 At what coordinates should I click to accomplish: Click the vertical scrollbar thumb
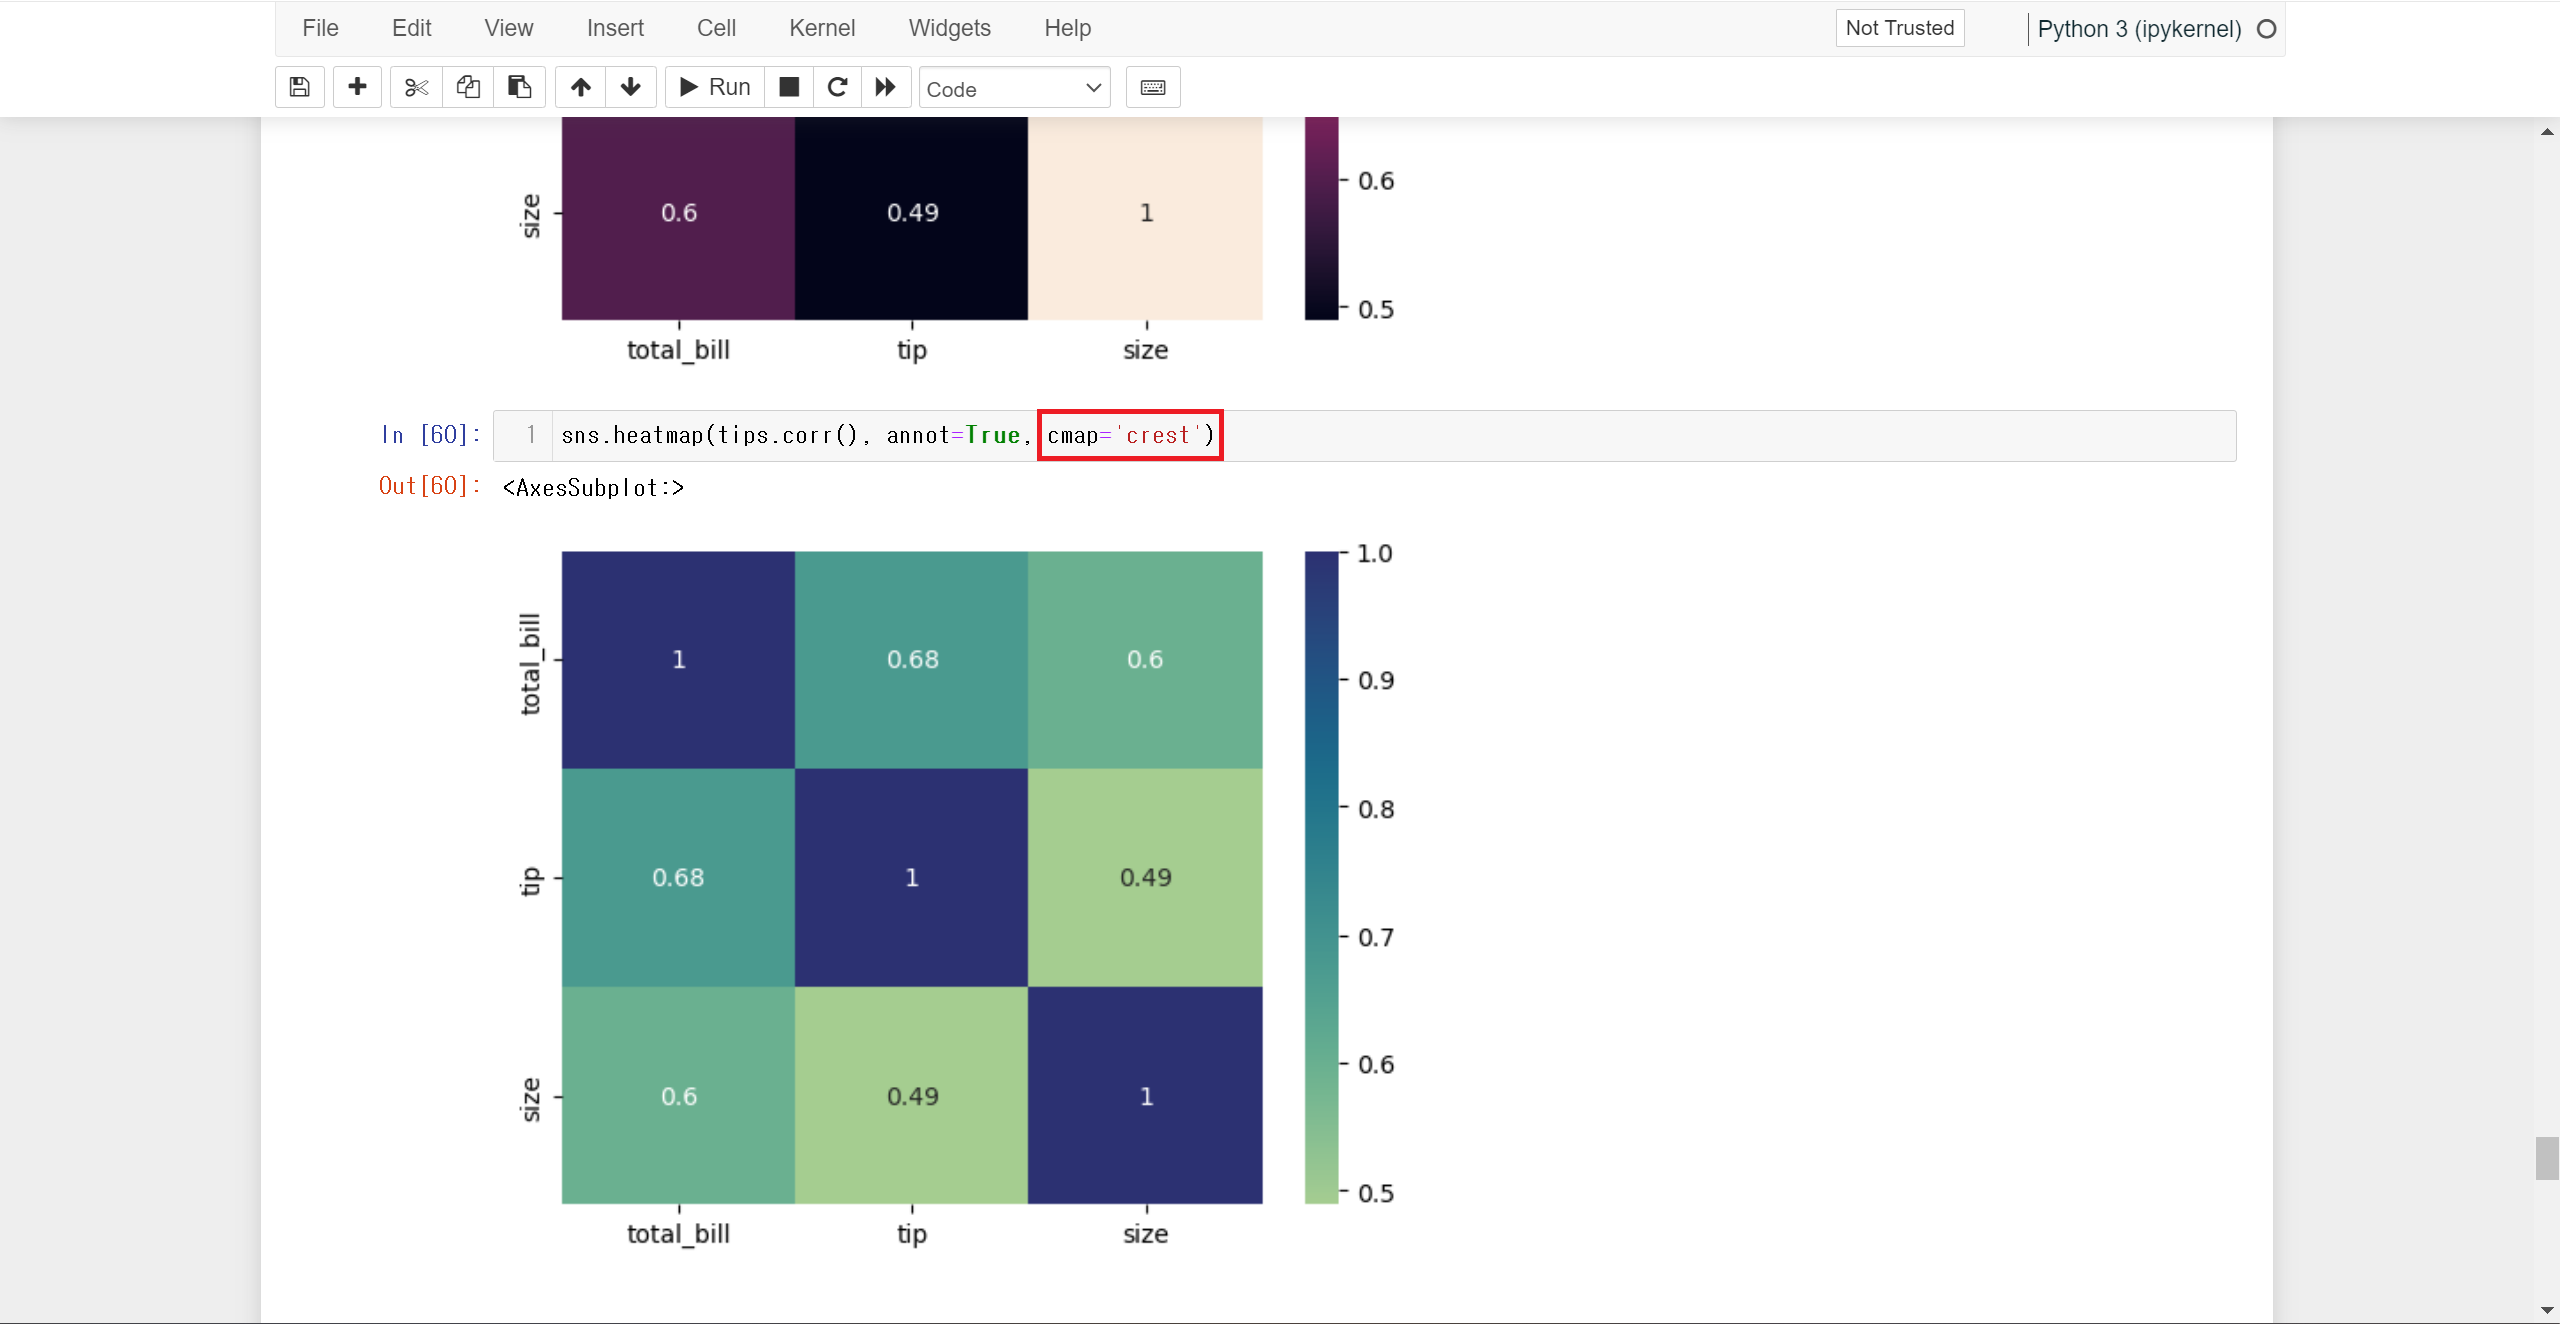tap(2546, 1158)
